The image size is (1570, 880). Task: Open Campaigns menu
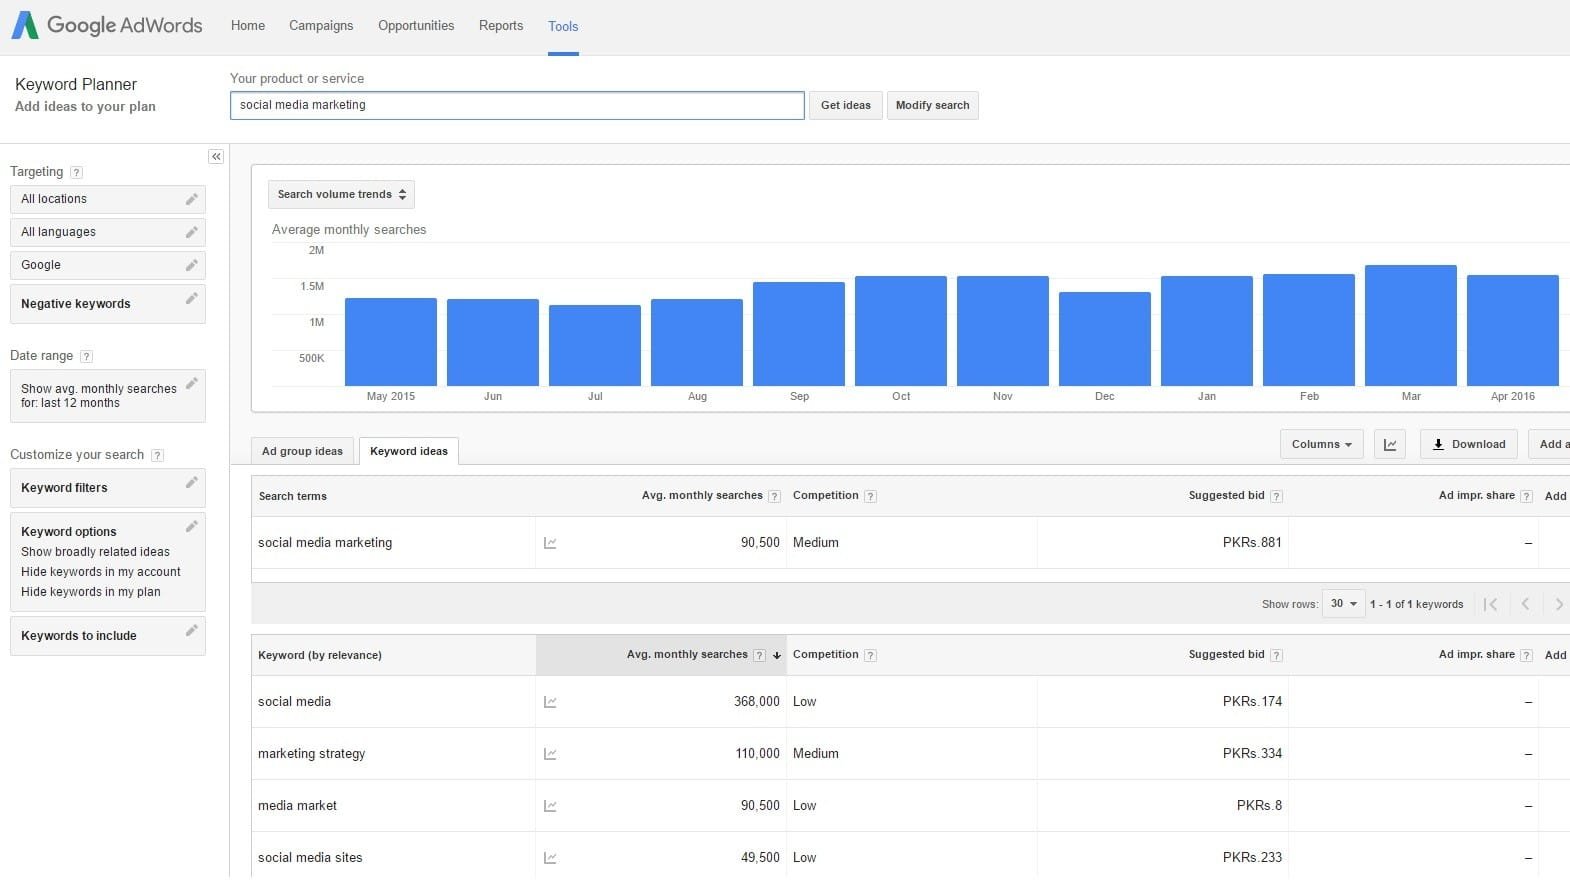pyautogui.click(x=321, y=26)
